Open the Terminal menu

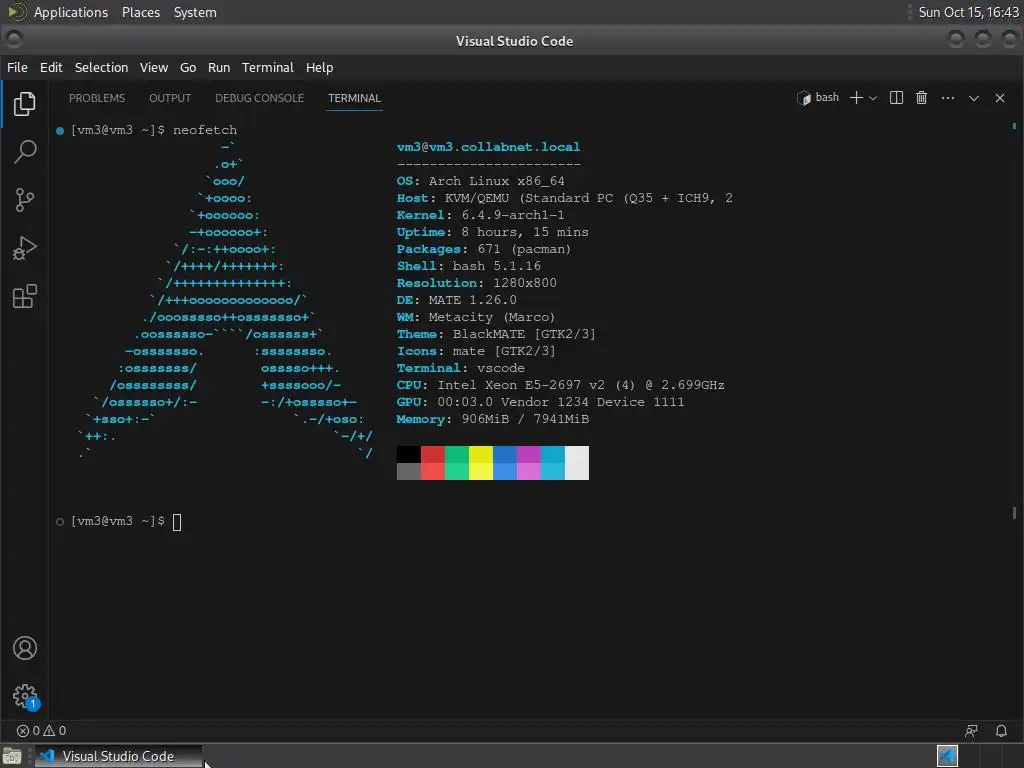pos(268,67)
